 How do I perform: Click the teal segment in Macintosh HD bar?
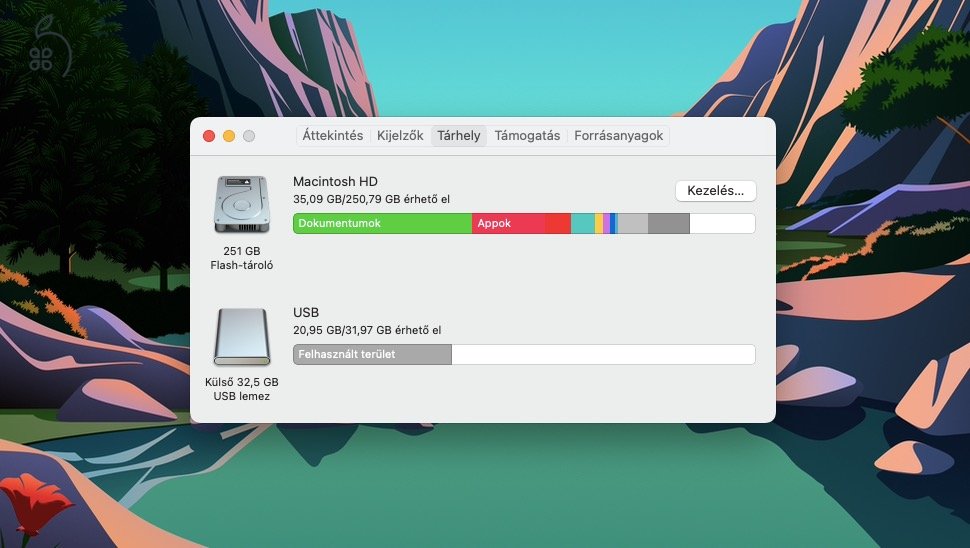(x=583, y=223)
